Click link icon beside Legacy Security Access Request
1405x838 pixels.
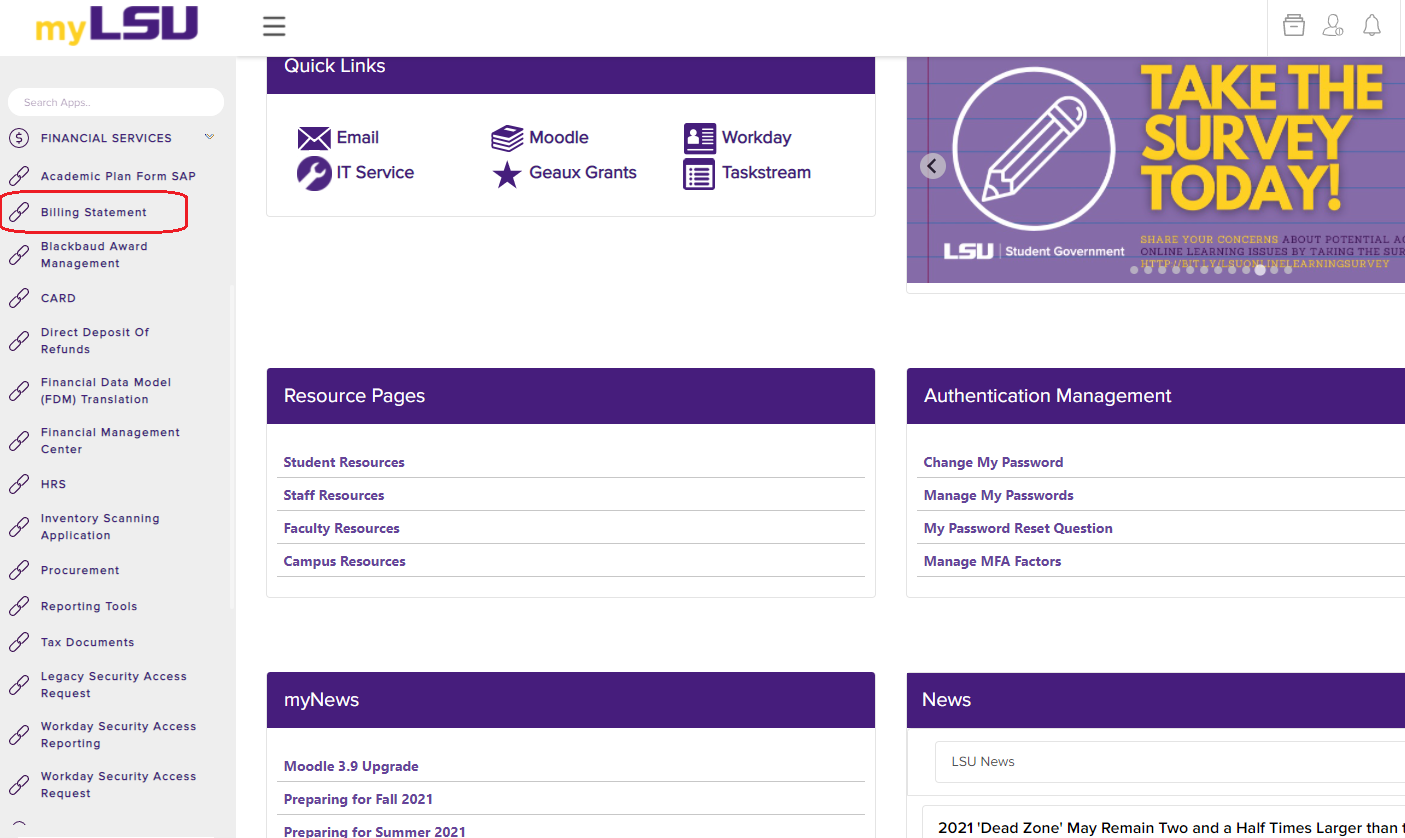18,685
